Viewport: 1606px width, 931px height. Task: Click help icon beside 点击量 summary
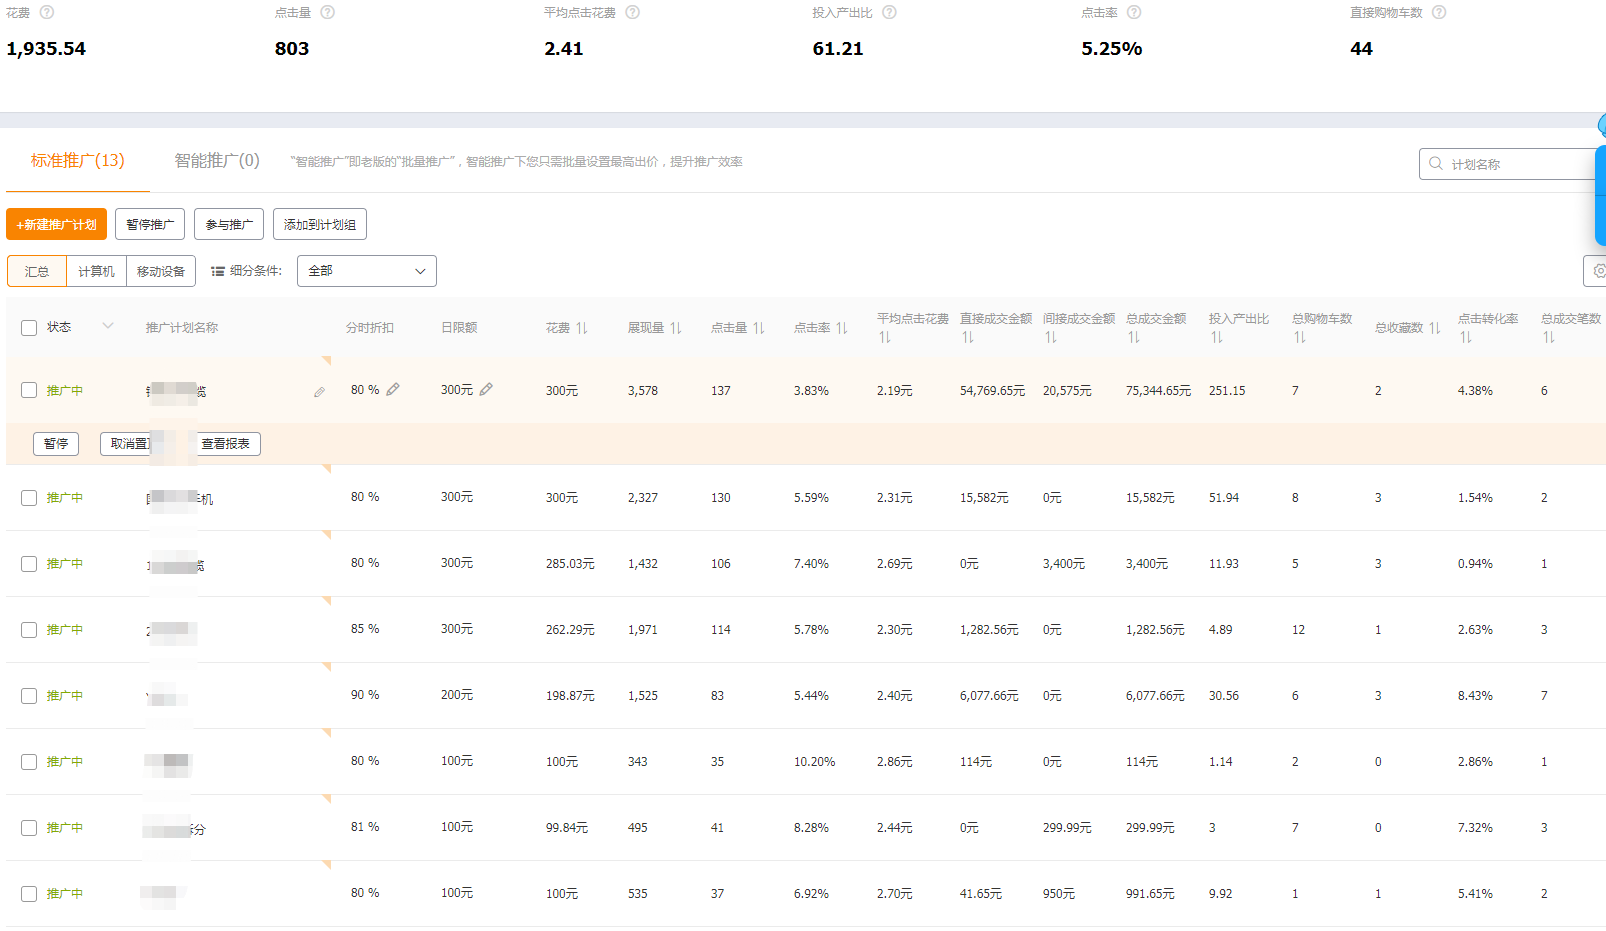coord(327,13)
